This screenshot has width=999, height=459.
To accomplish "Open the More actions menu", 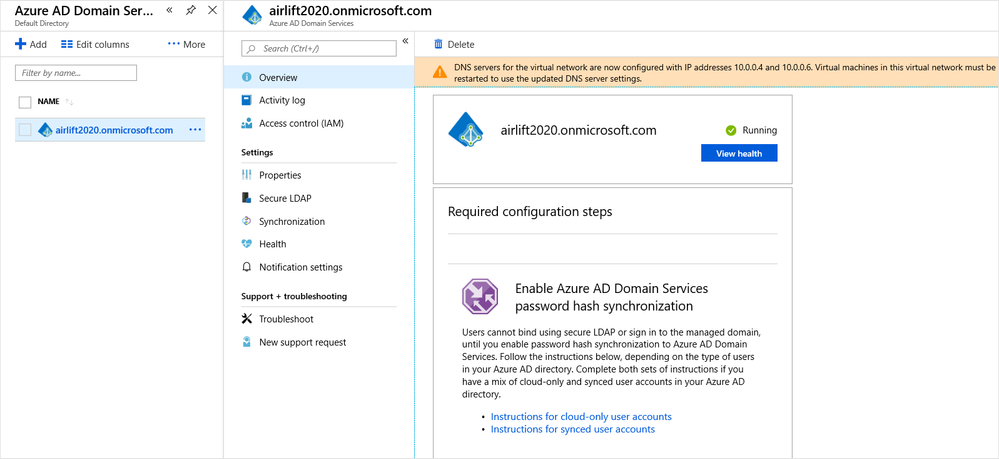I will tap(187, 44).
